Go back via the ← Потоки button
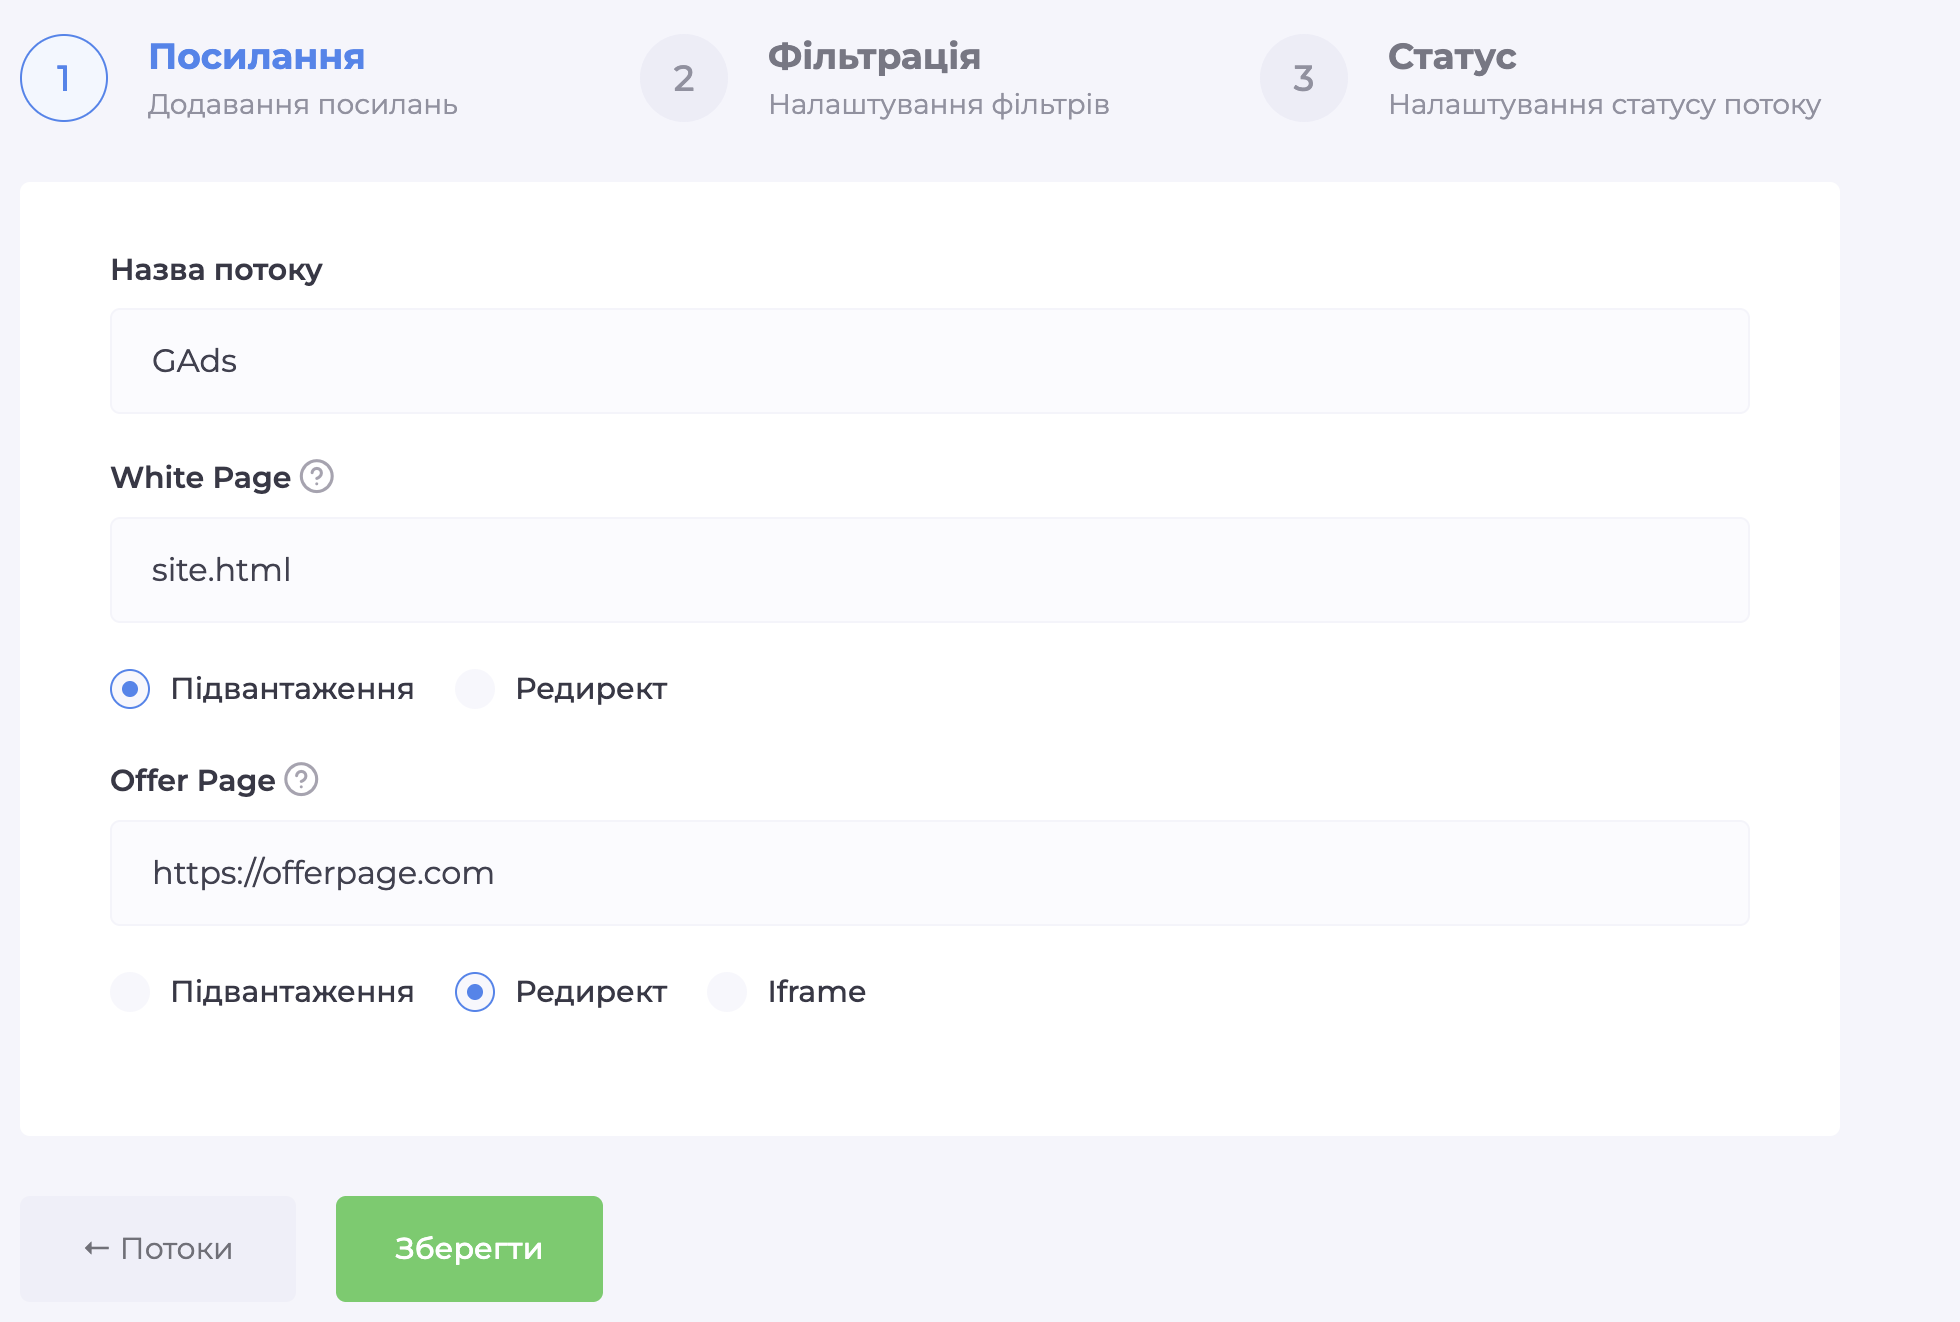The height and width of the screenshot is (1322, 1960). coord(158,1248)
